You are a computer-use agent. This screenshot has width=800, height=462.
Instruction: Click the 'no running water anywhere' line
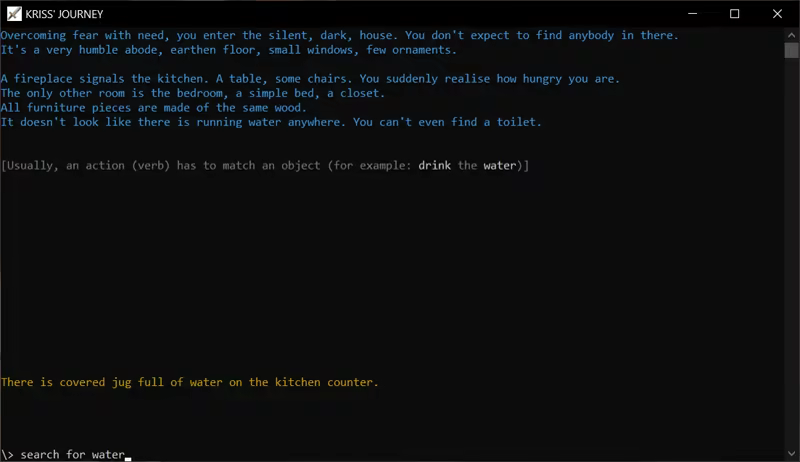point(270,122)
